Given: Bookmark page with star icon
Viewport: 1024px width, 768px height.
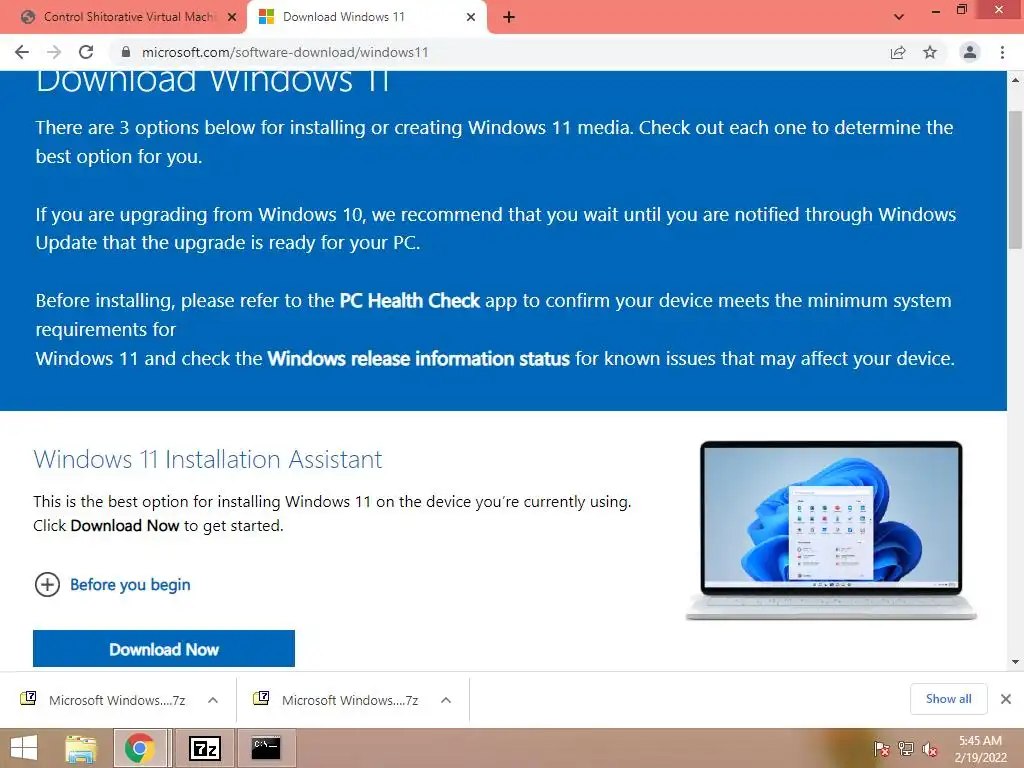Looking at the screenshot, I should [x=930, y=52].
